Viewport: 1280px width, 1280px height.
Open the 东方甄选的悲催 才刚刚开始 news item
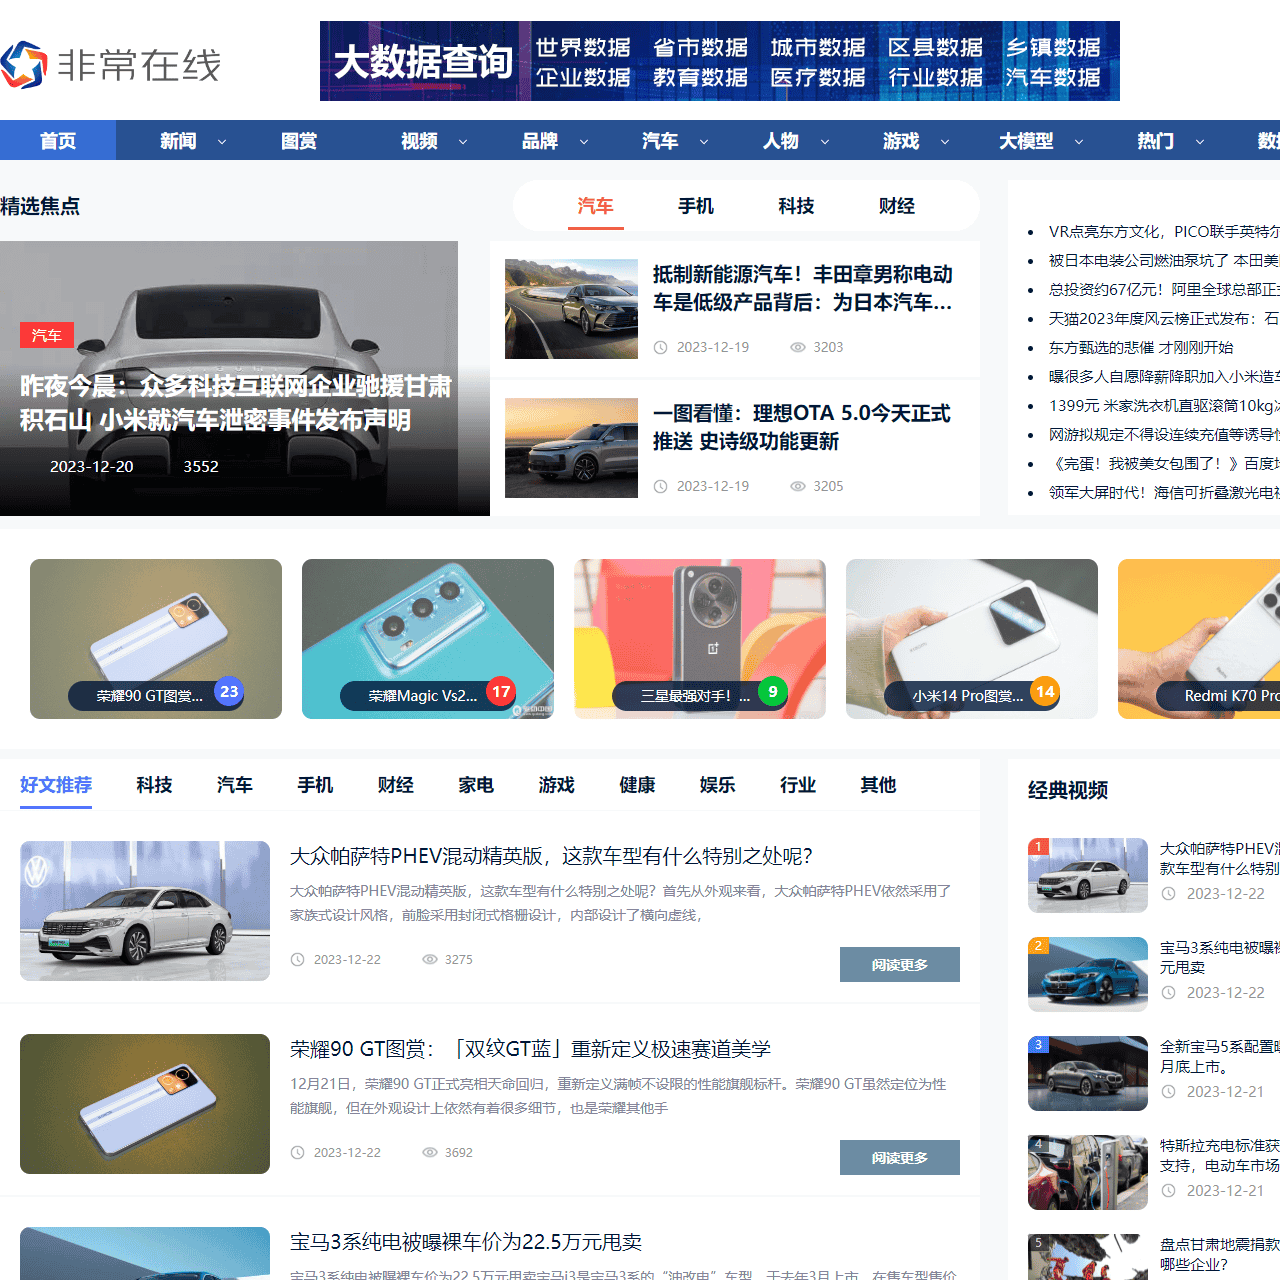pos(1141,347)
